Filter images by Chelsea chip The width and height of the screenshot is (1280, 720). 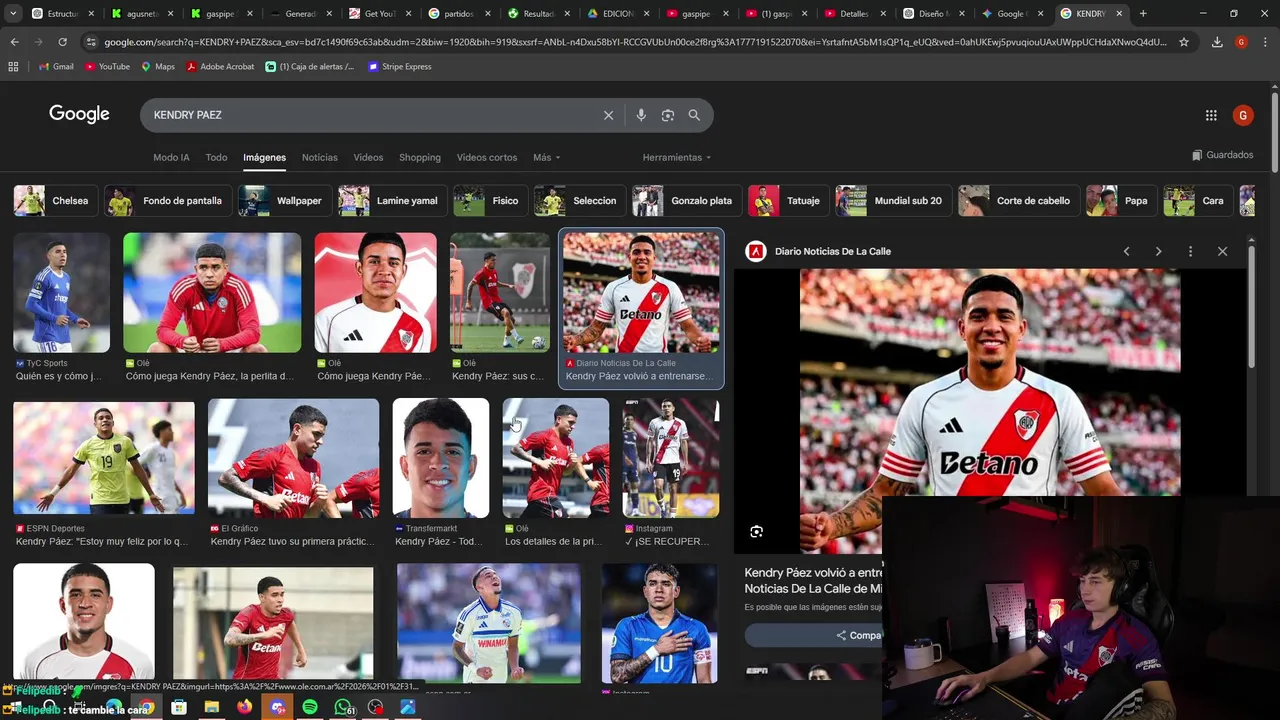(x=54, y=201)
